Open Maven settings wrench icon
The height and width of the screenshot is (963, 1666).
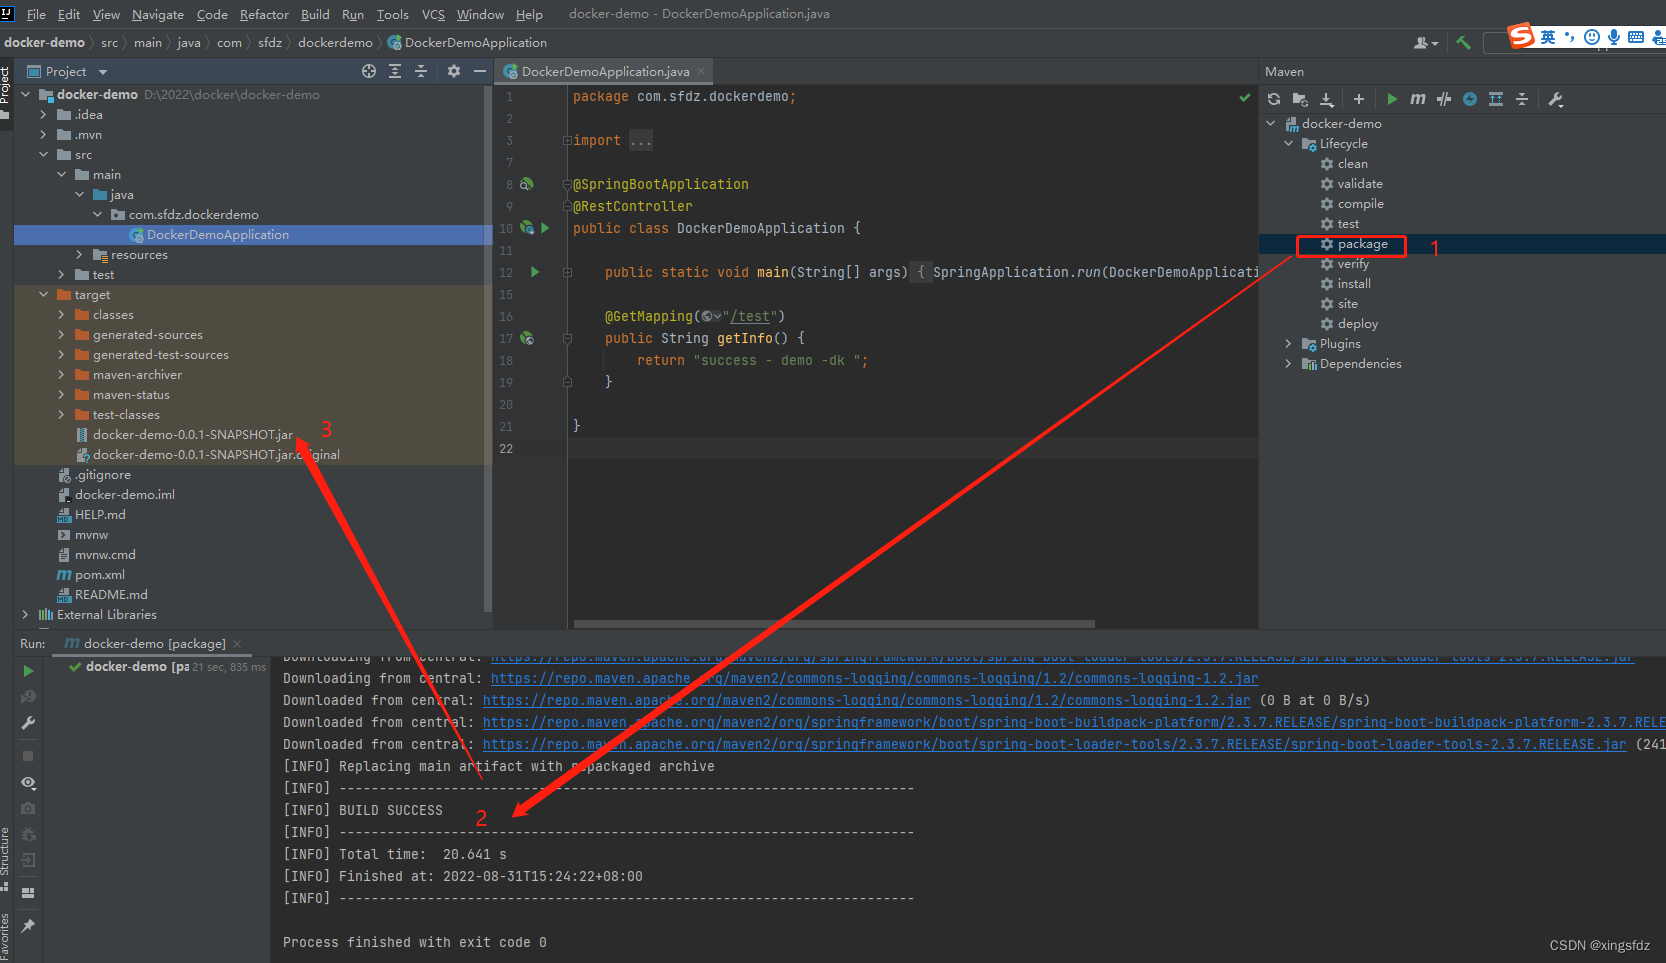(1556, 99)
